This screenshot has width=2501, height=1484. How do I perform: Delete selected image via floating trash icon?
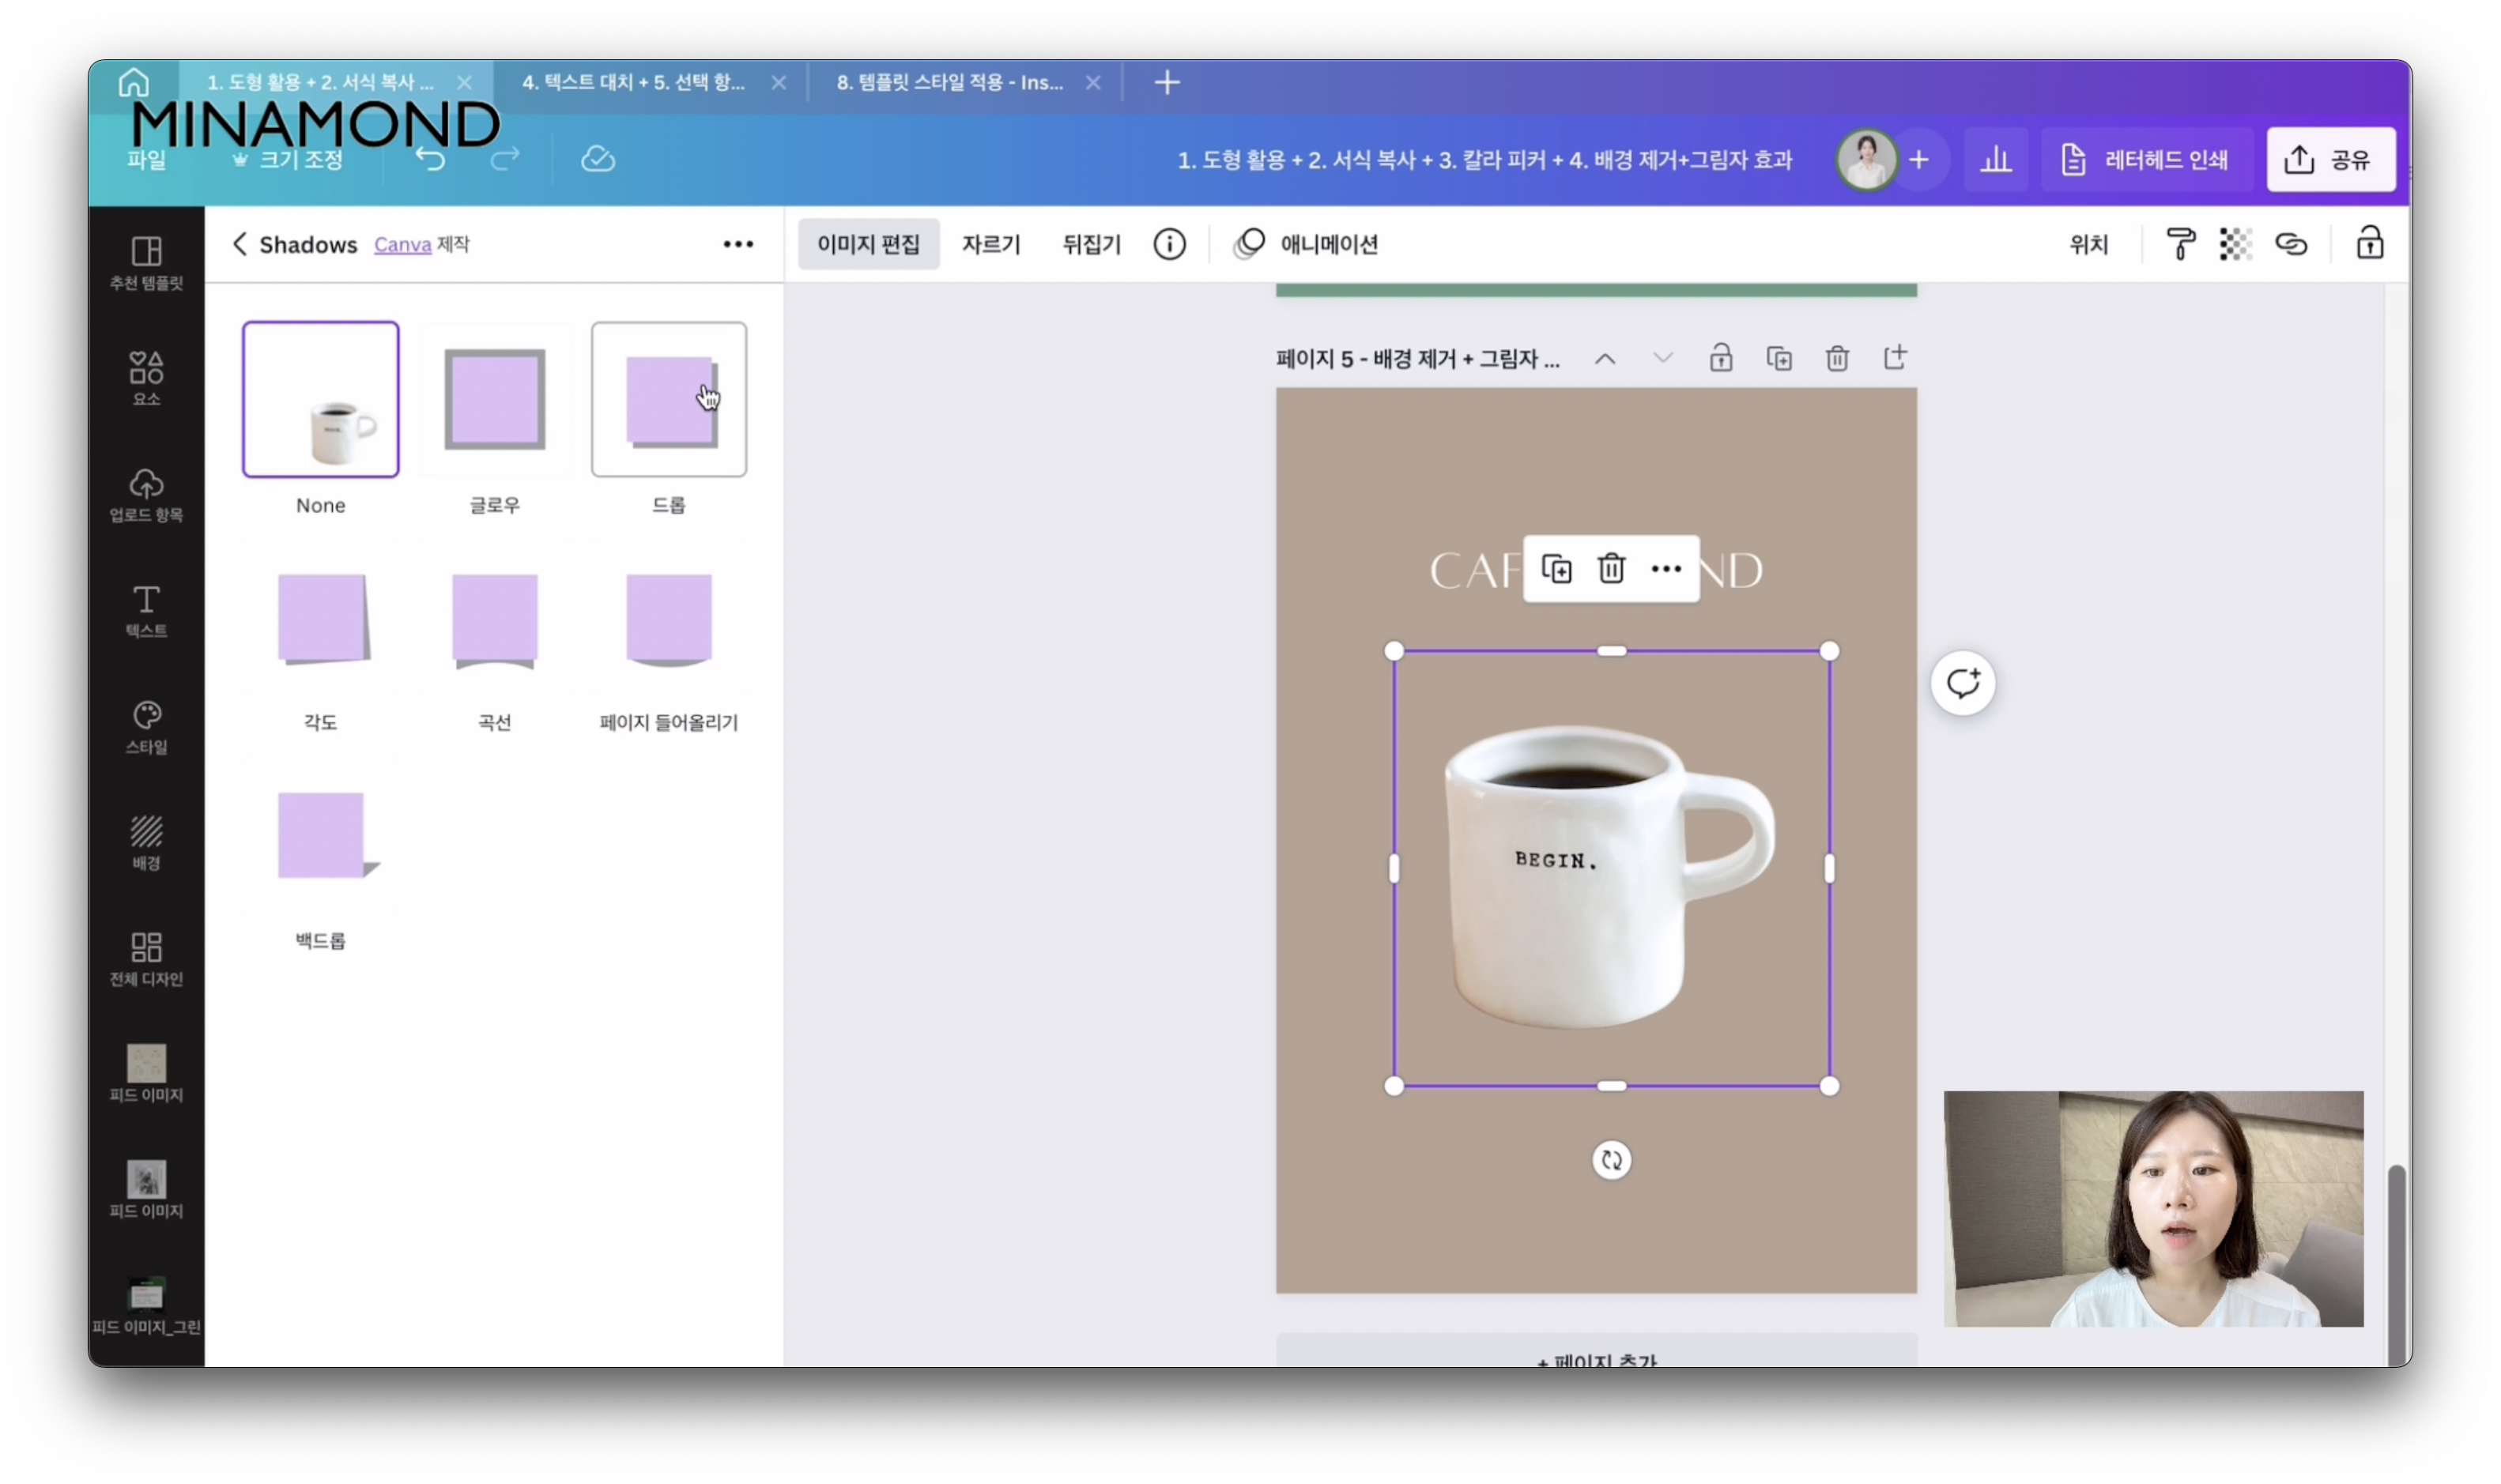[x=1611, y=569]
